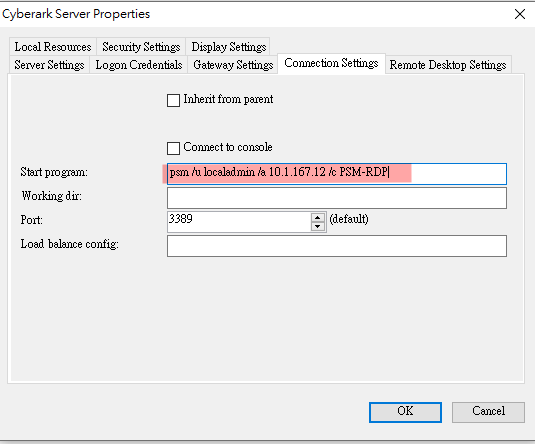Increase port number with up arrow

[318, 218]
